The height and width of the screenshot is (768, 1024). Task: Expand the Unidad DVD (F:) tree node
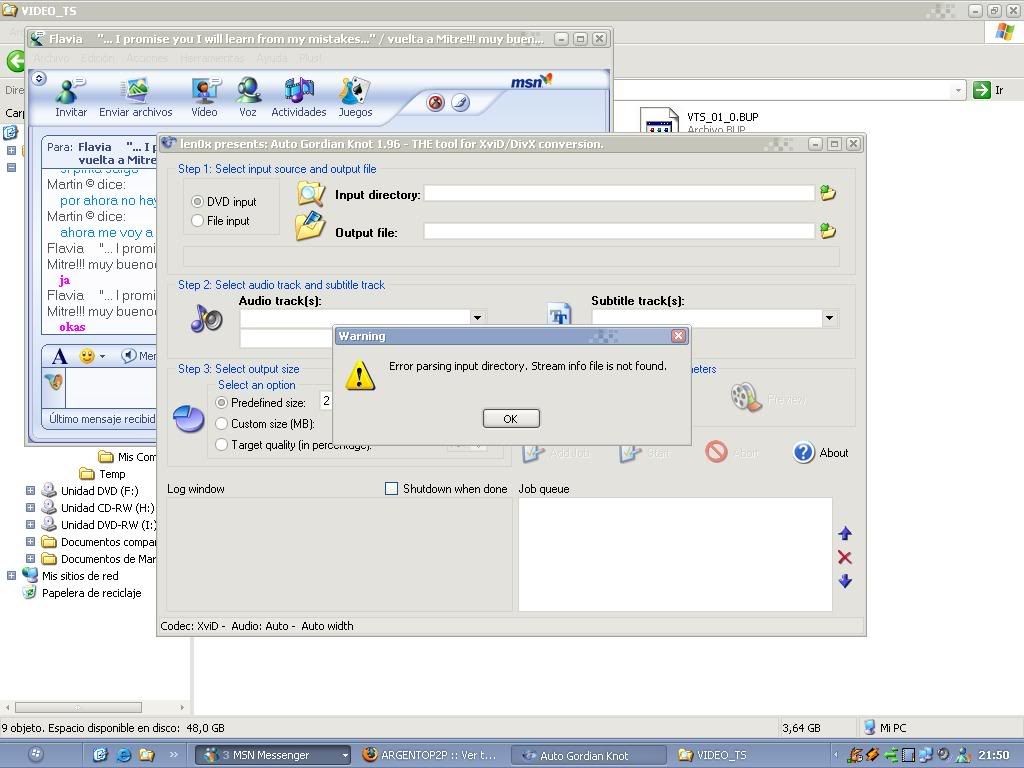(30, 490)
